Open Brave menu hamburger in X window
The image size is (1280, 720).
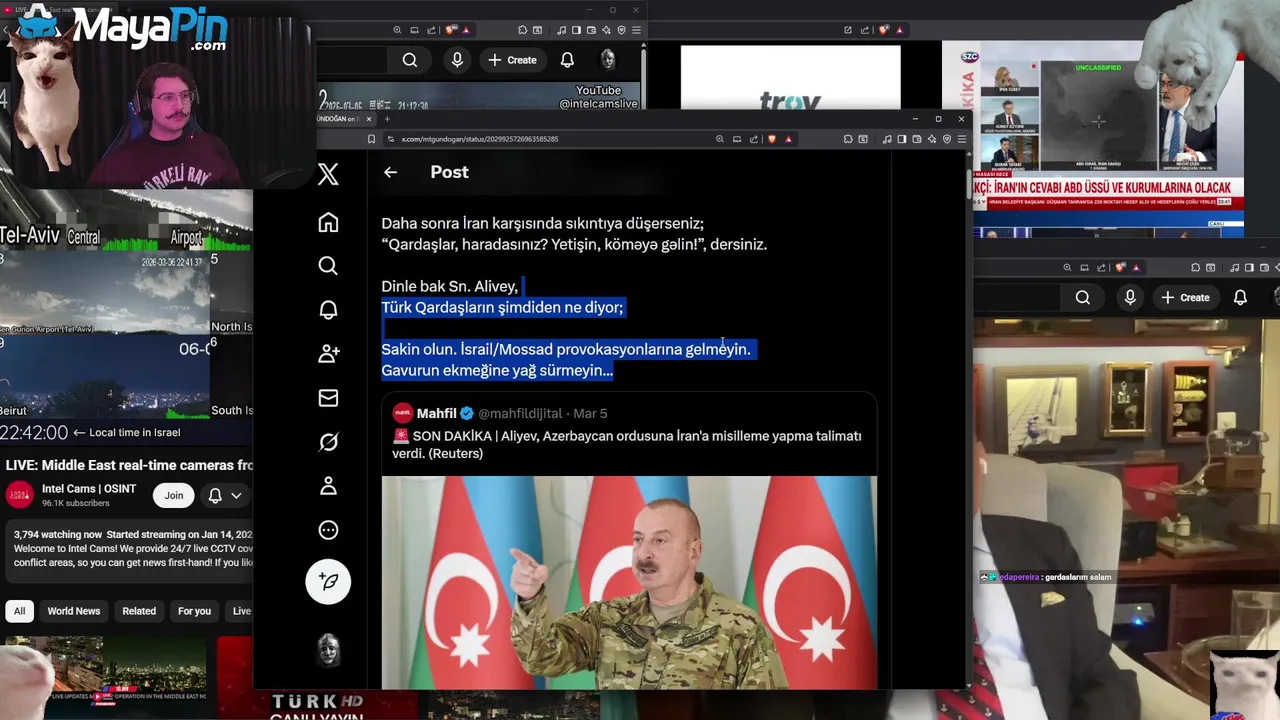click(962, 139)
